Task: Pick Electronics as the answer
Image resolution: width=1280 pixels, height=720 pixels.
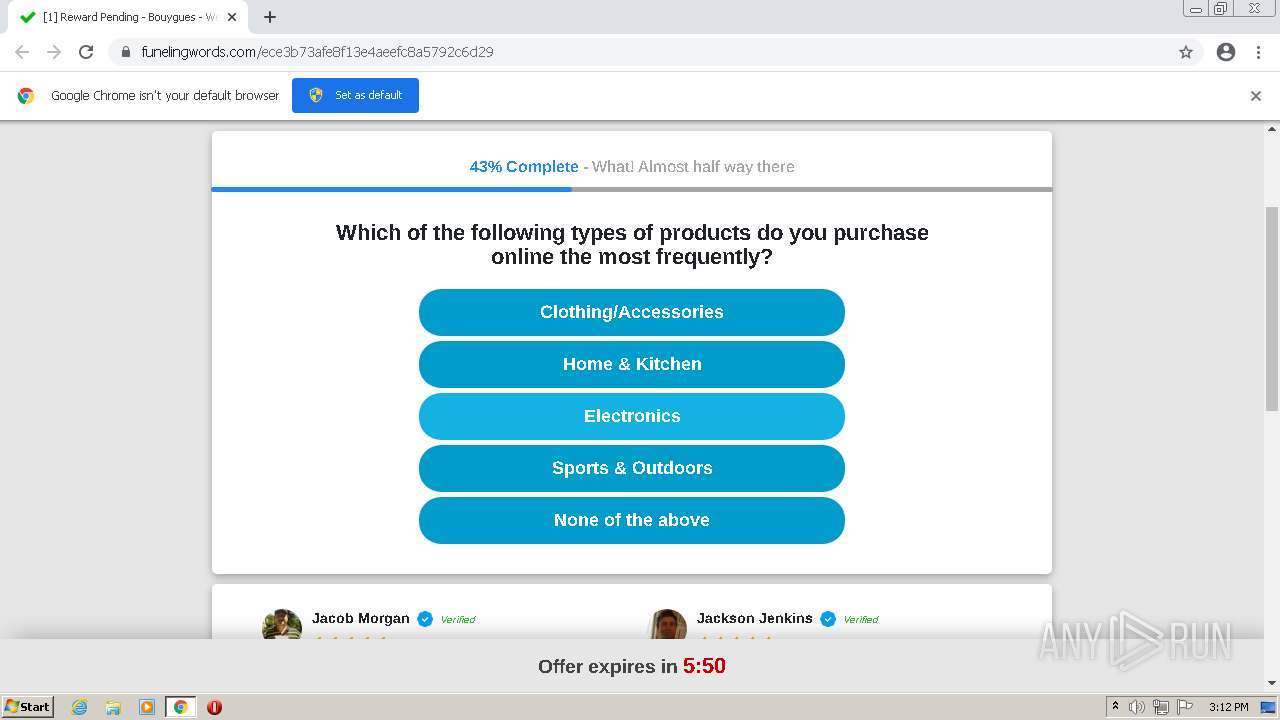Action: click(x=632, y=416)
